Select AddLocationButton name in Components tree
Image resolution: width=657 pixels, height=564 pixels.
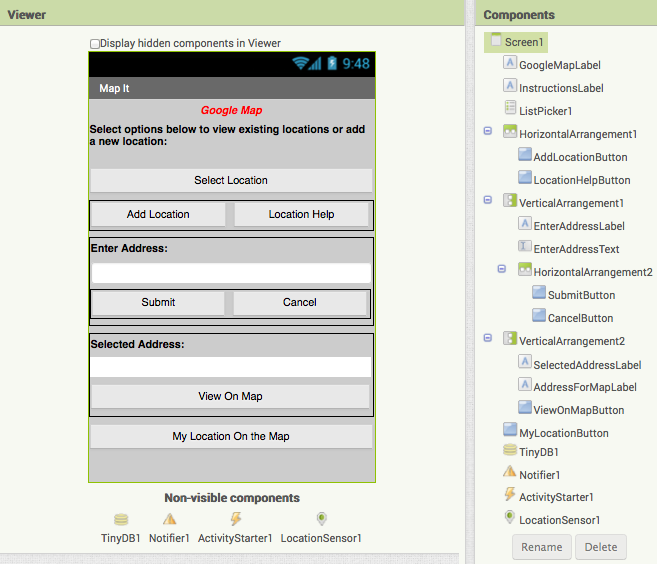pyautogui.click(x=580, y=158)
